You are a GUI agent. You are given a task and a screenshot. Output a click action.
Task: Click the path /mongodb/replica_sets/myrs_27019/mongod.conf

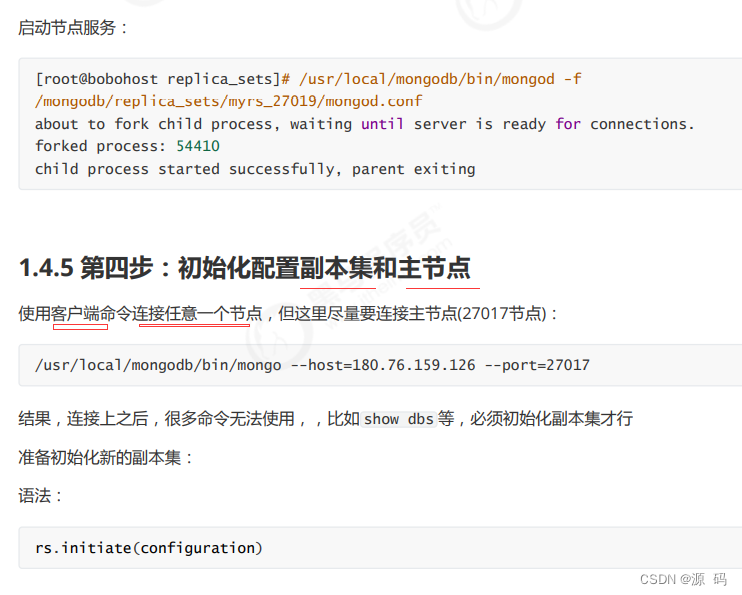pyautogui.click(x=229, y=101)
